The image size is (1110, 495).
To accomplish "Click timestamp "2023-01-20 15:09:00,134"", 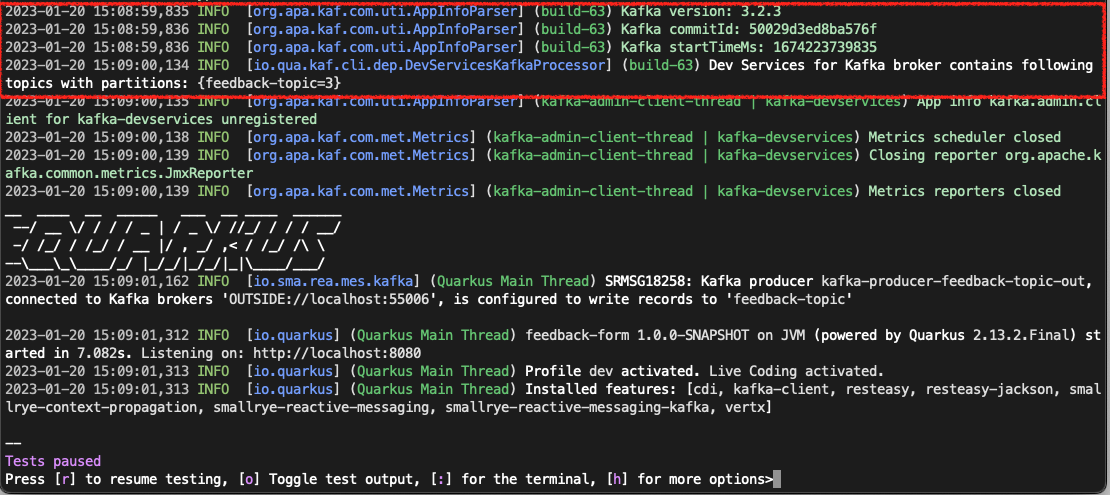I will (x=96, y=65).
